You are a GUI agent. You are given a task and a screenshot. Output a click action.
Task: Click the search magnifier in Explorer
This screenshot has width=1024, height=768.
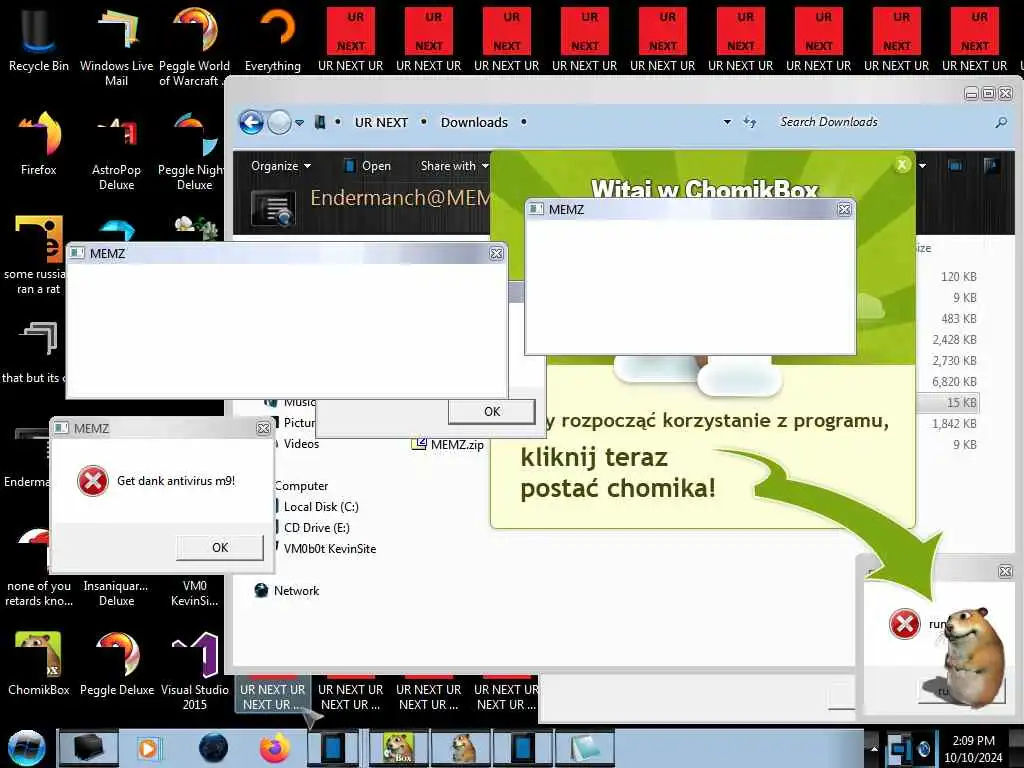(x=1001, y=122)
